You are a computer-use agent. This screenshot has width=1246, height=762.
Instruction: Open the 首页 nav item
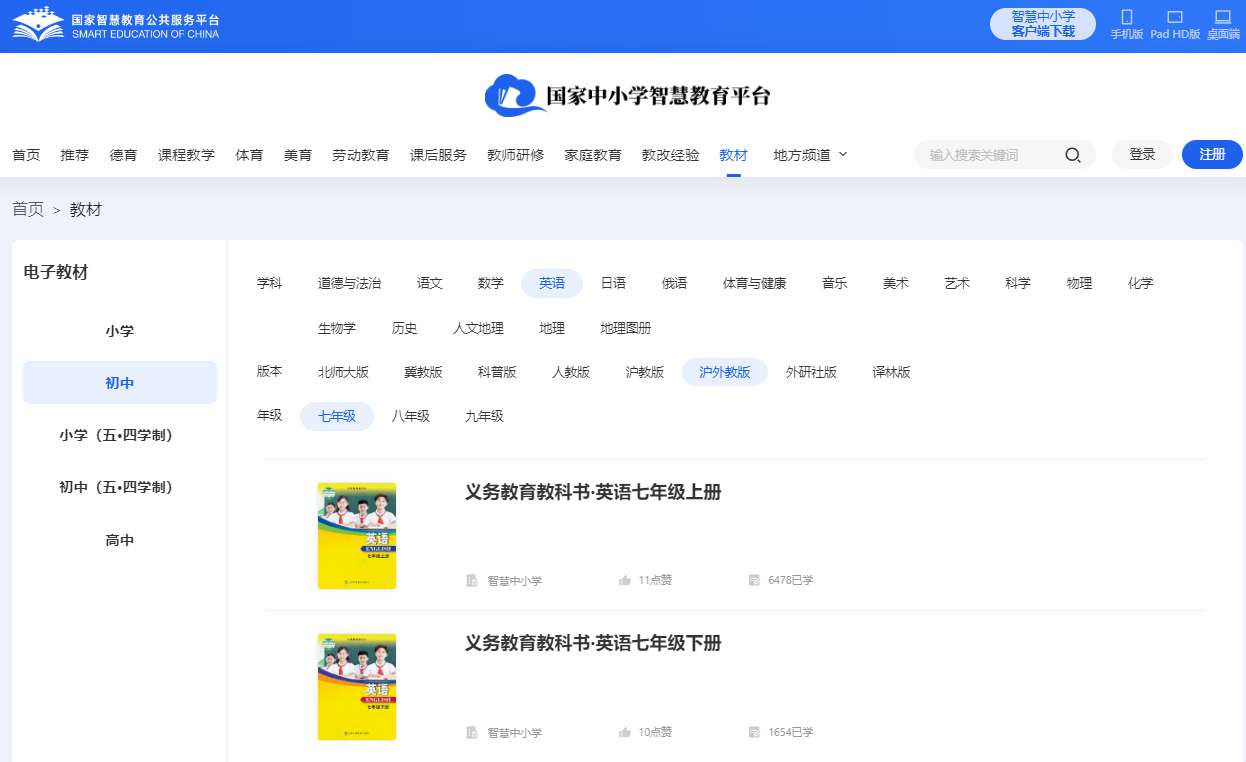[x=26, y=155]
